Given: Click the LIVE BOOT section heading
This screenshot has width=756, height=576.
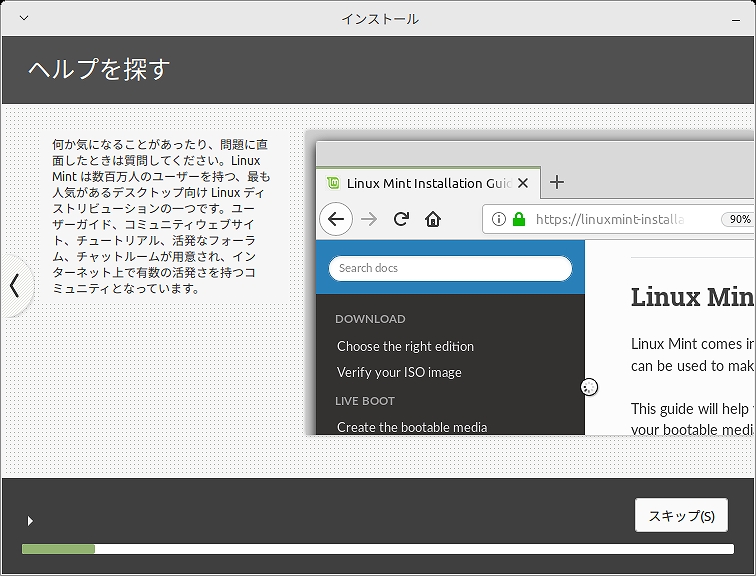Looking at the screenshot, I should 365,401.
